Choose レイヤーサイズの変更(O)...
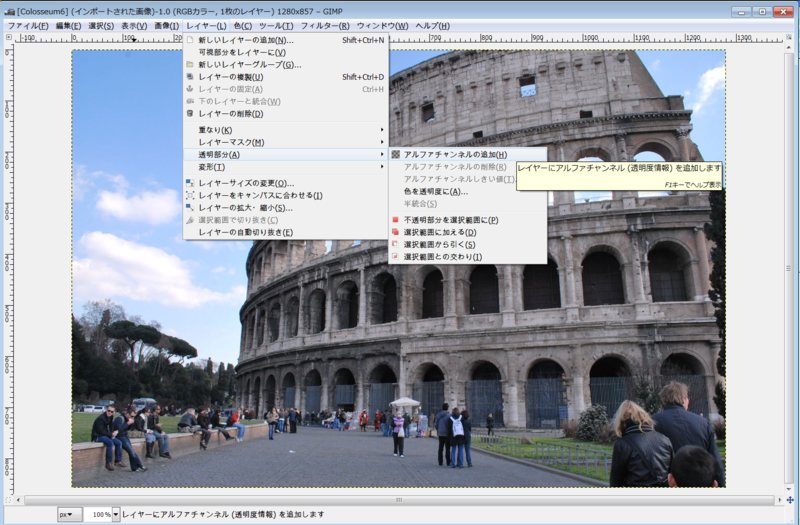The height and width of the screenshot is (525, 800). 286,183
